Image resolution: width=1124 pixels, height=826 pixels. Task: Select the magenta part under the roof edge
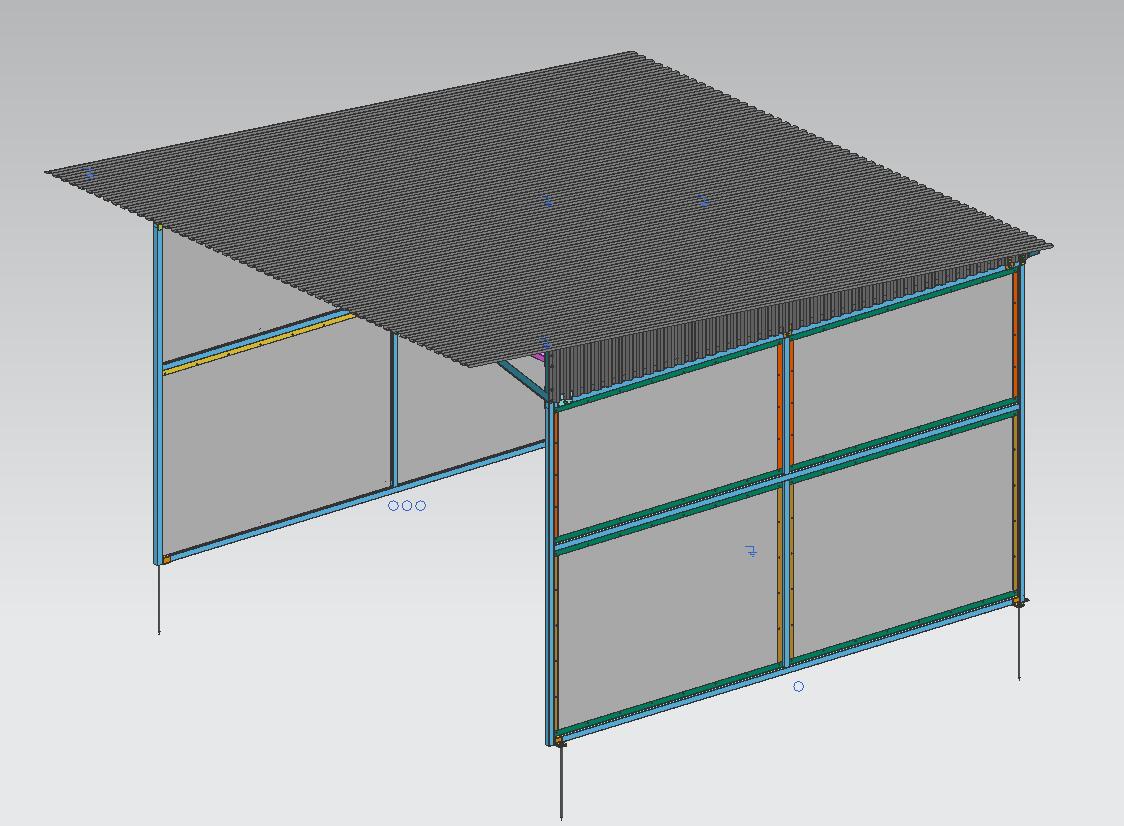click(540, 355)
